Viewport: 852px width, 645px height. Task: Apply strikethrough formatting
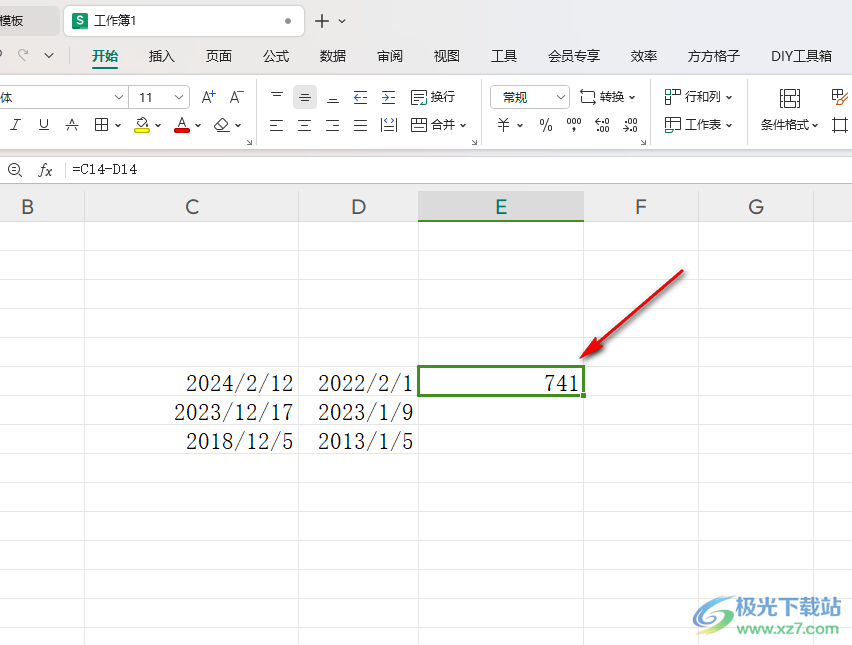(72, 125)
